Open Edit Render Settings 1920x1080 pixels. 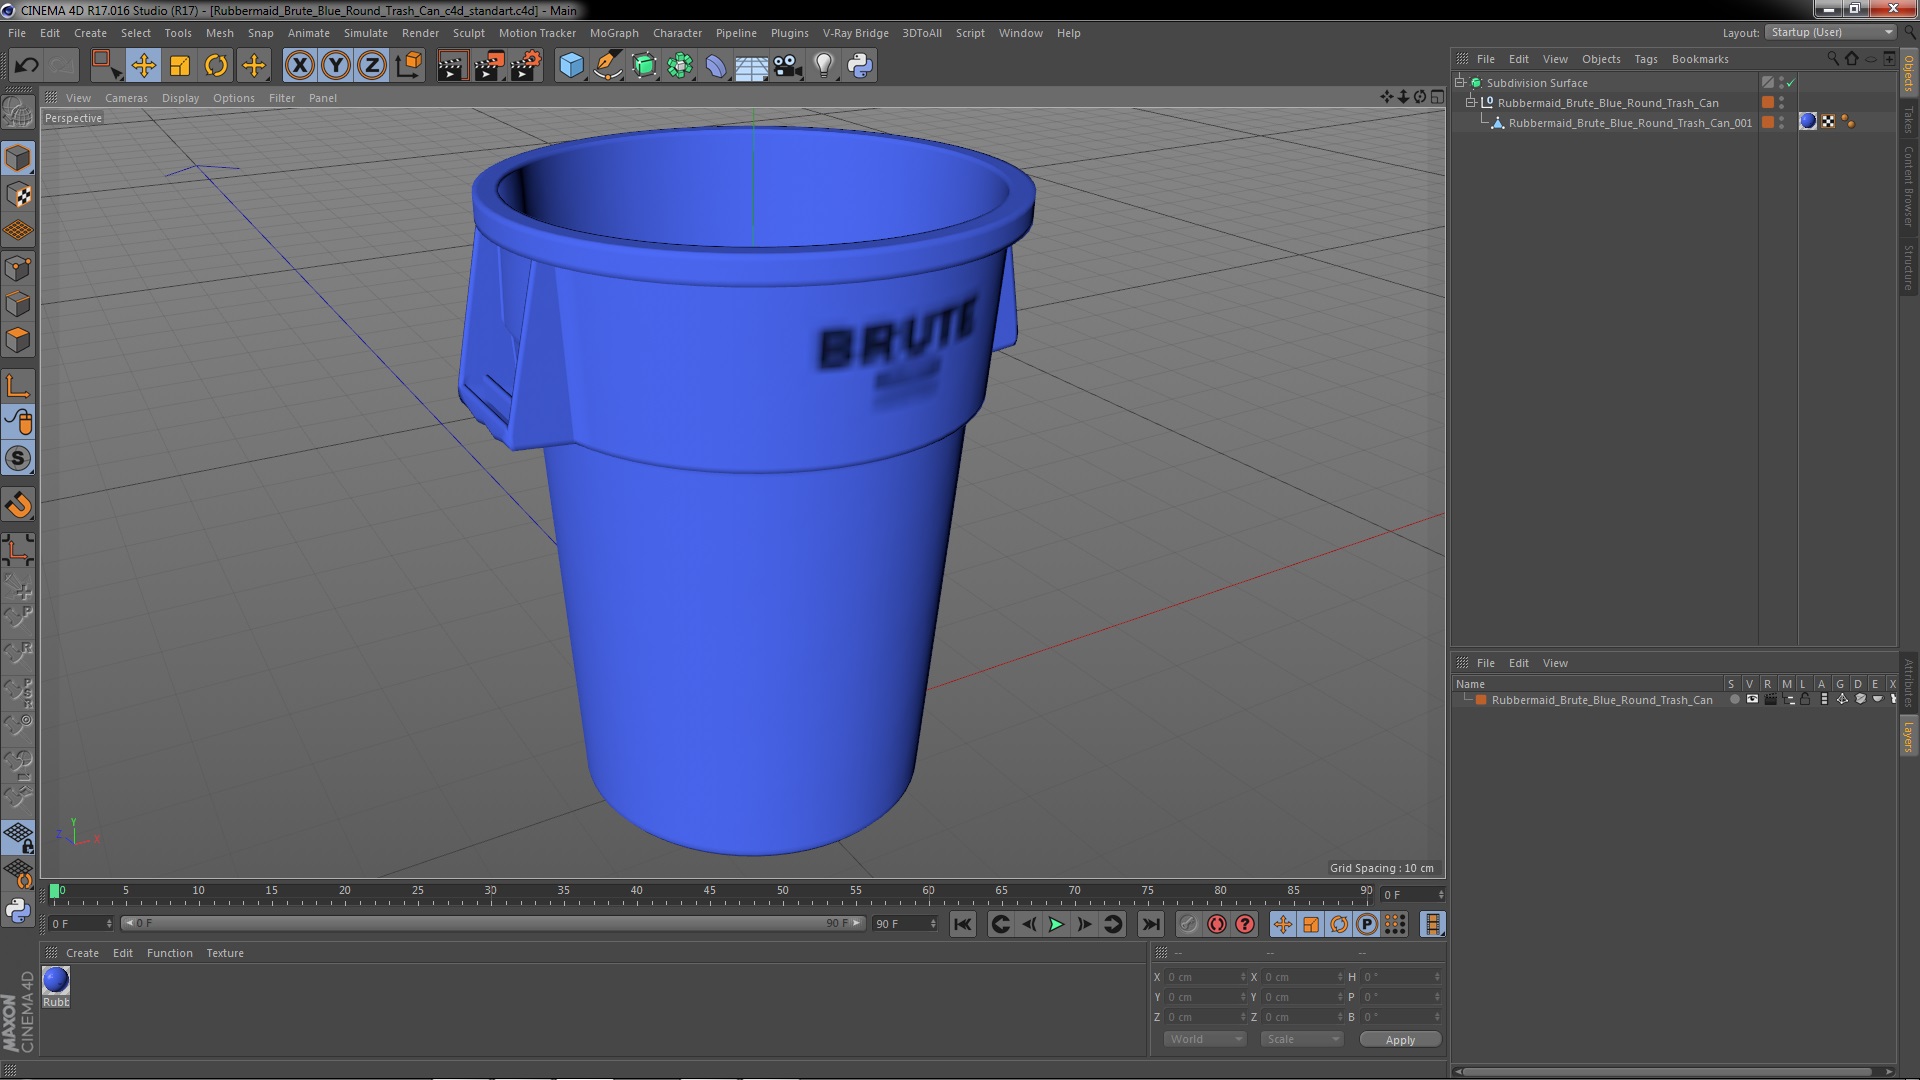[x=526, y=66]
